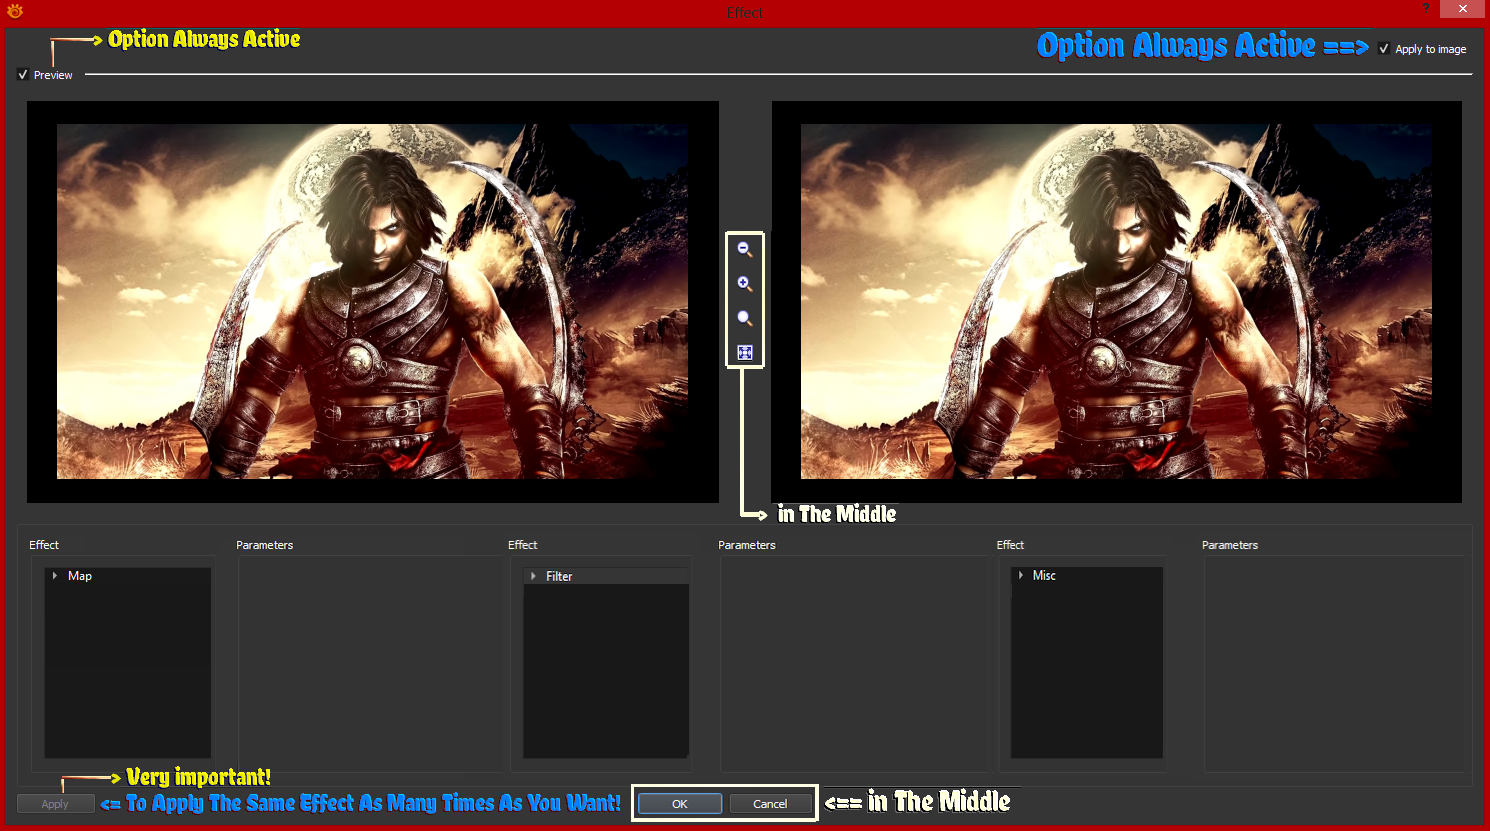Screen dimensions: 1490x831
Task: Expand the Misc effect arrow
Action: 1020,575
